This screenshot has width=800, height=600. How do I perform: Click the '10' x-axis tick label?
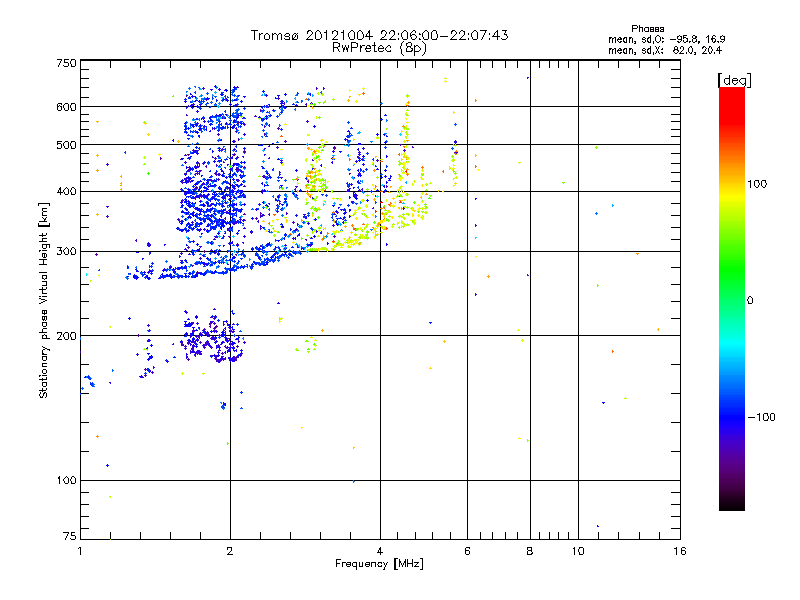click(578, 551)
